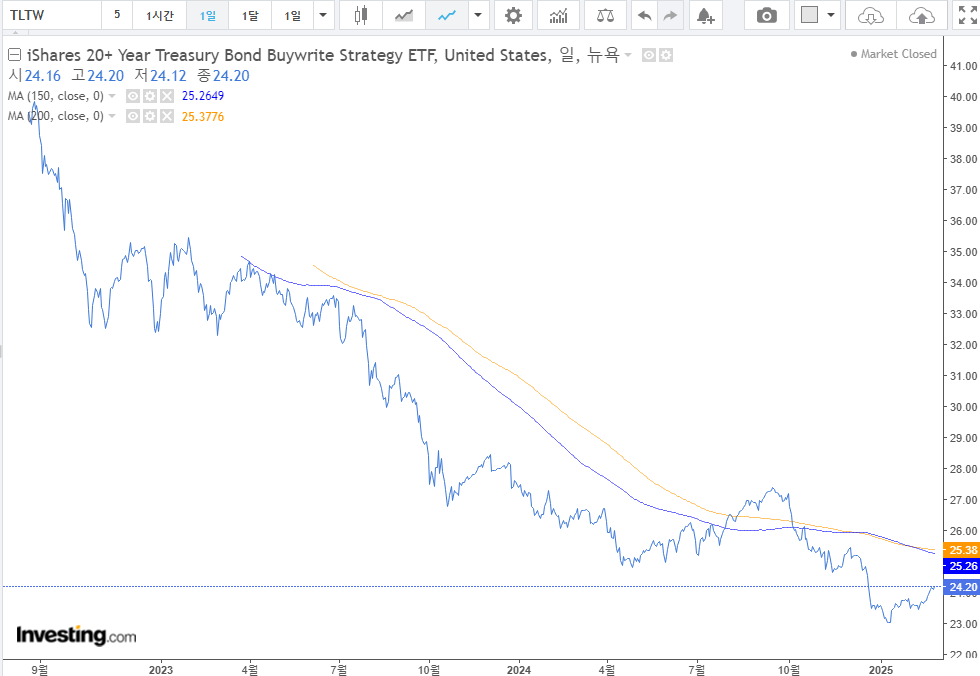The height and width of the screenshot is (676, 980).
Task: Click the 2024 time axis label
Action: [x=519, y=670]
